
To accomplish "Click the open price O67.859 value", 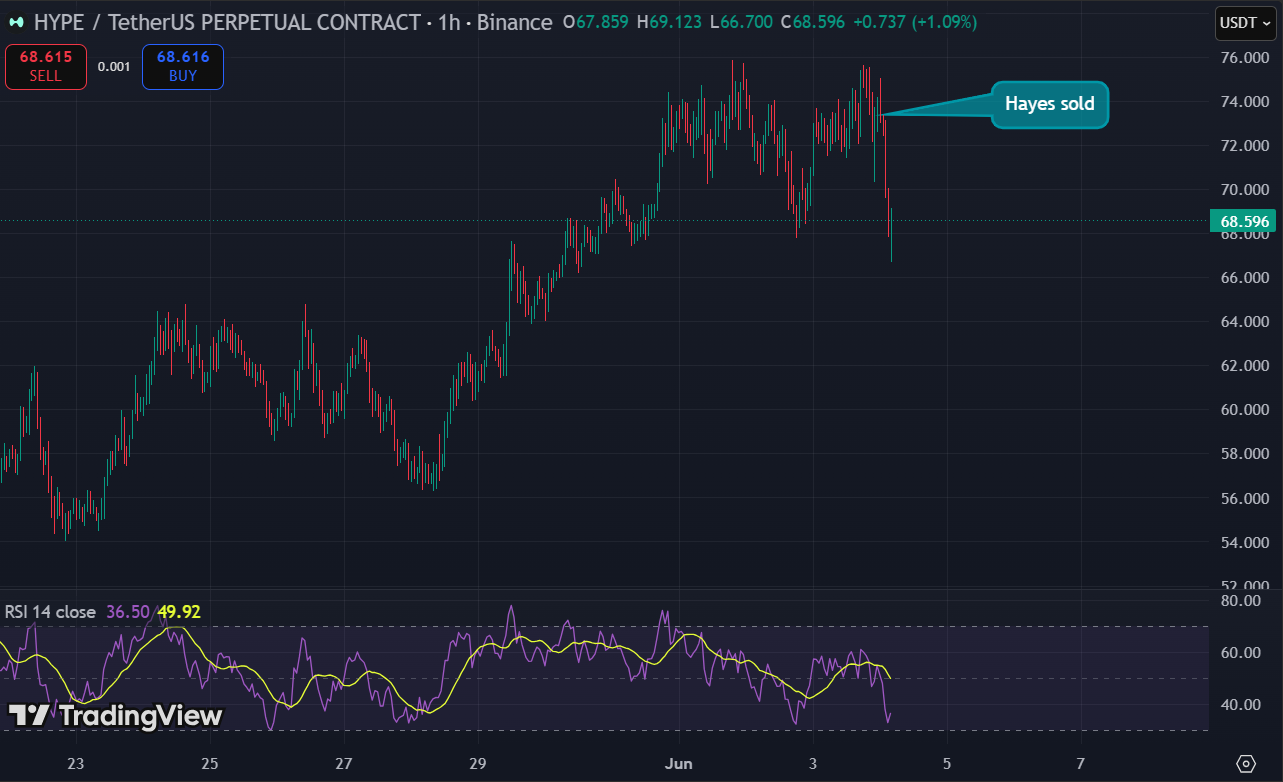I will [x=596, y=22].
